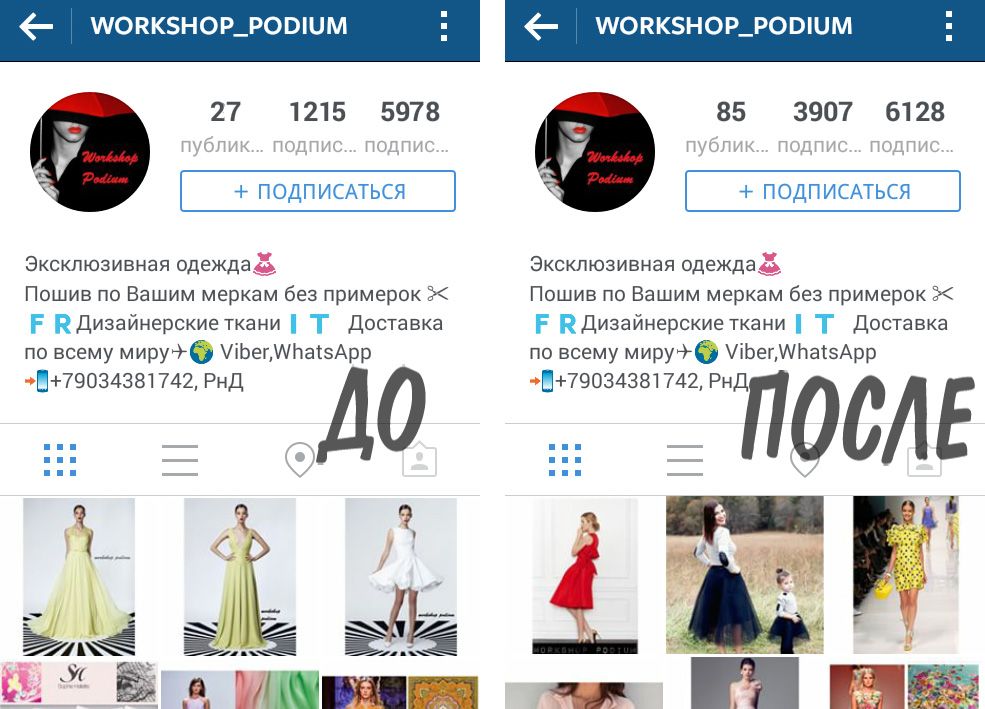
Task: Tap the back arrow in the right screenshot
Action: [541, 27]
